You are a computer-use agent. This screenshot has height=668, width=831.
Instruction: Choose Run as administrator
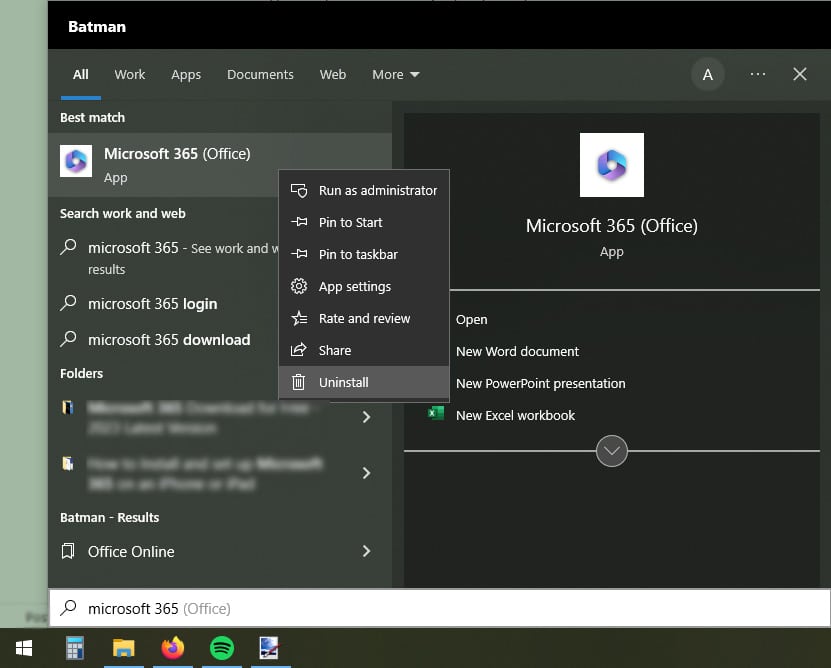pos(377,190)
